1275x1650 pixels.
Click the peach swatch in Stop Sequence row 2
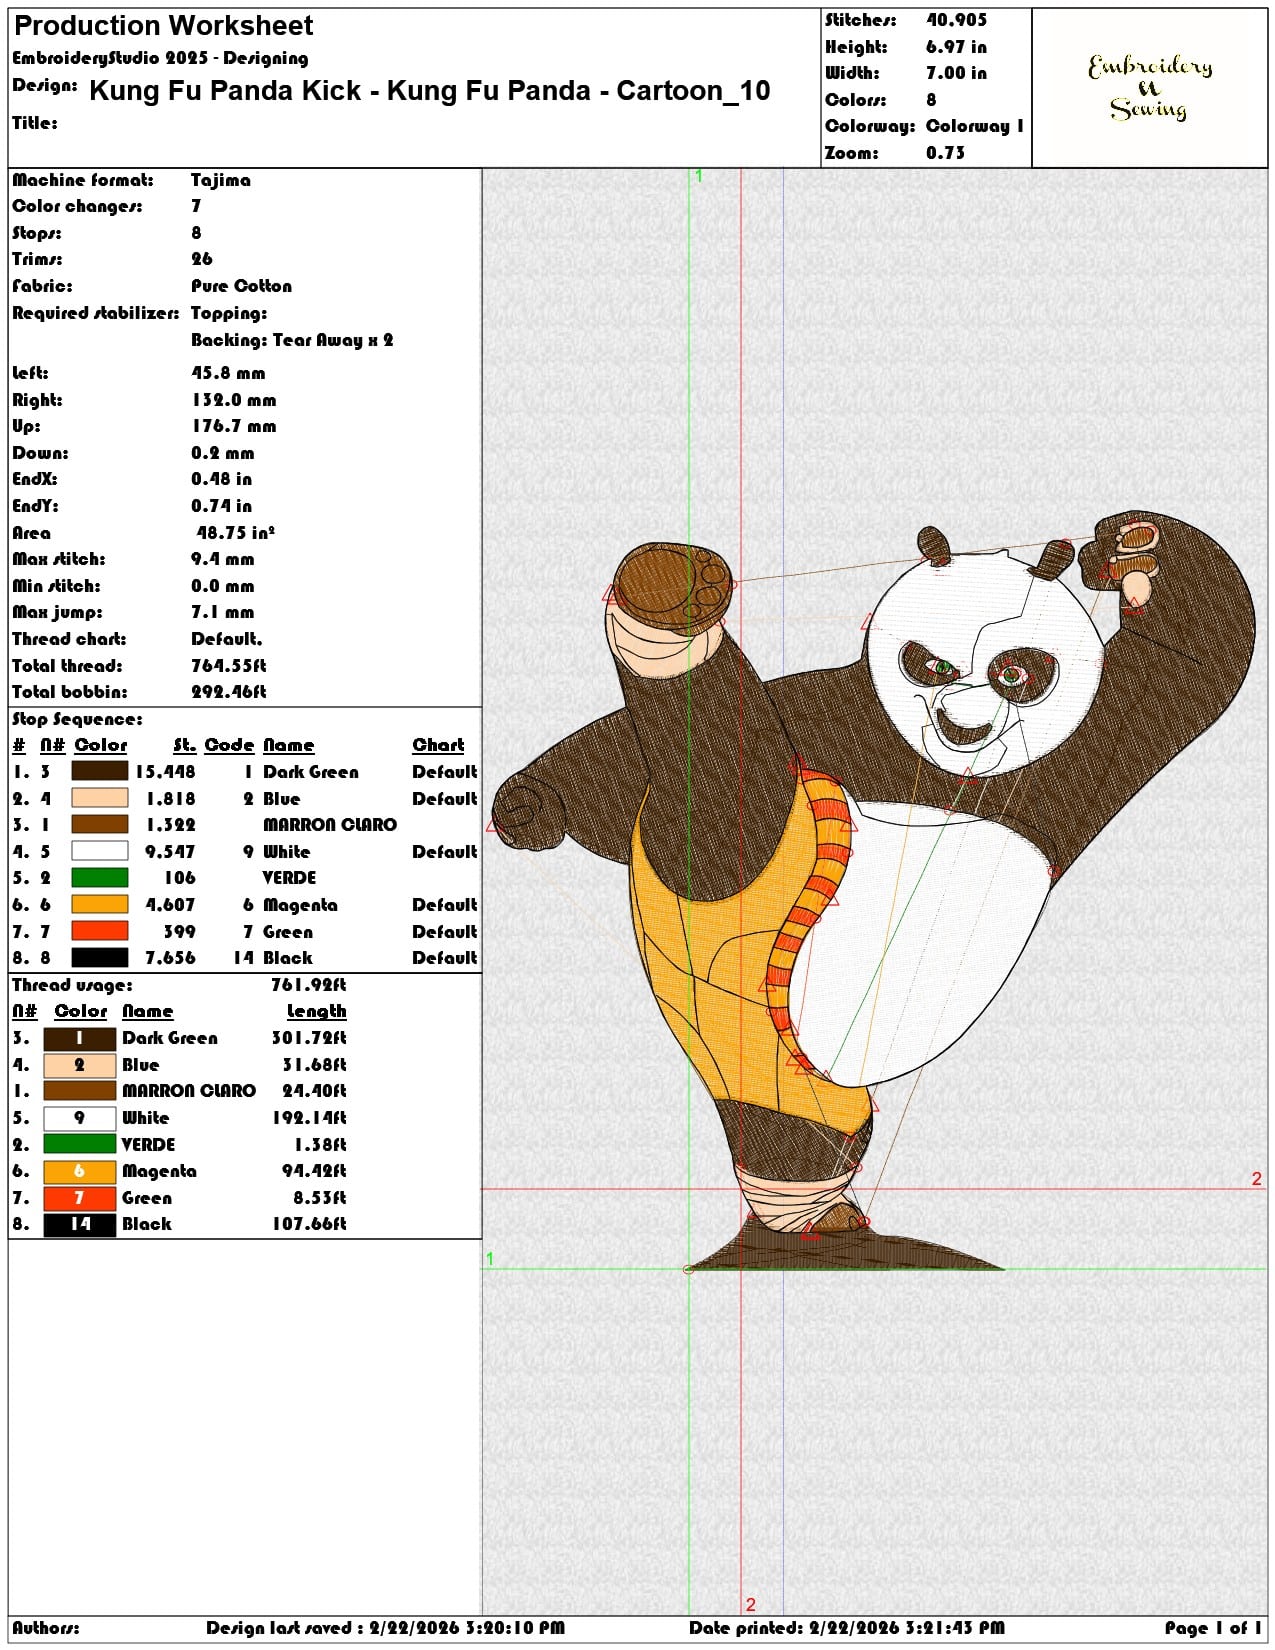pos(100,798)
